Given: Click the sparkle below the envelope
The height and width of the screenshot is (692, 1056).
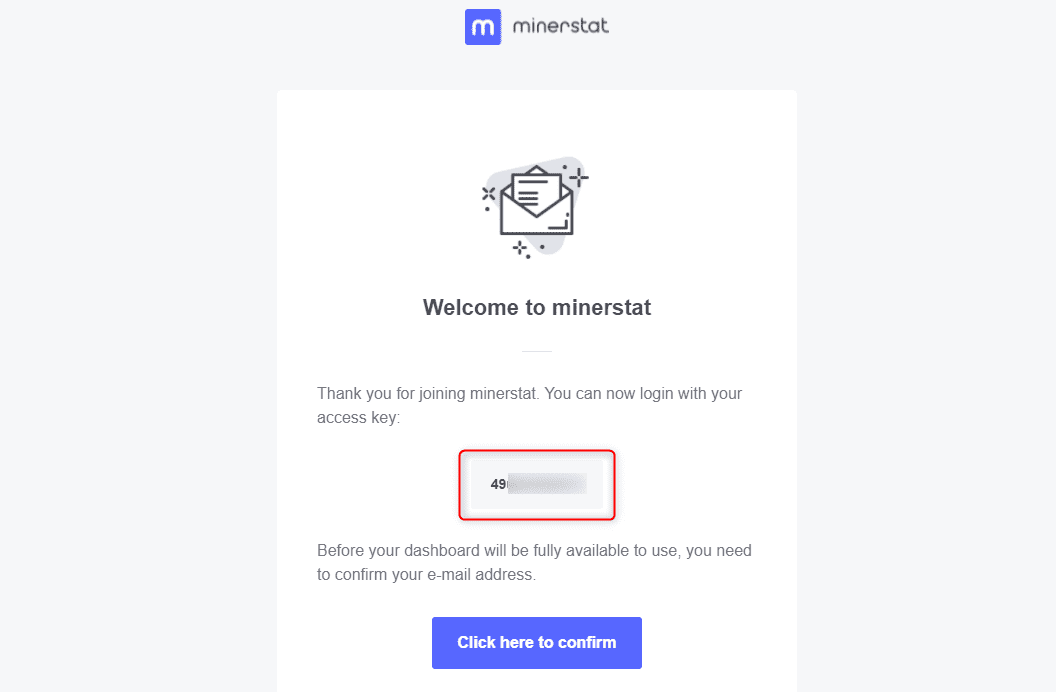Looking at the screenshot, I should pyautogui.click(x=520, y=248).
